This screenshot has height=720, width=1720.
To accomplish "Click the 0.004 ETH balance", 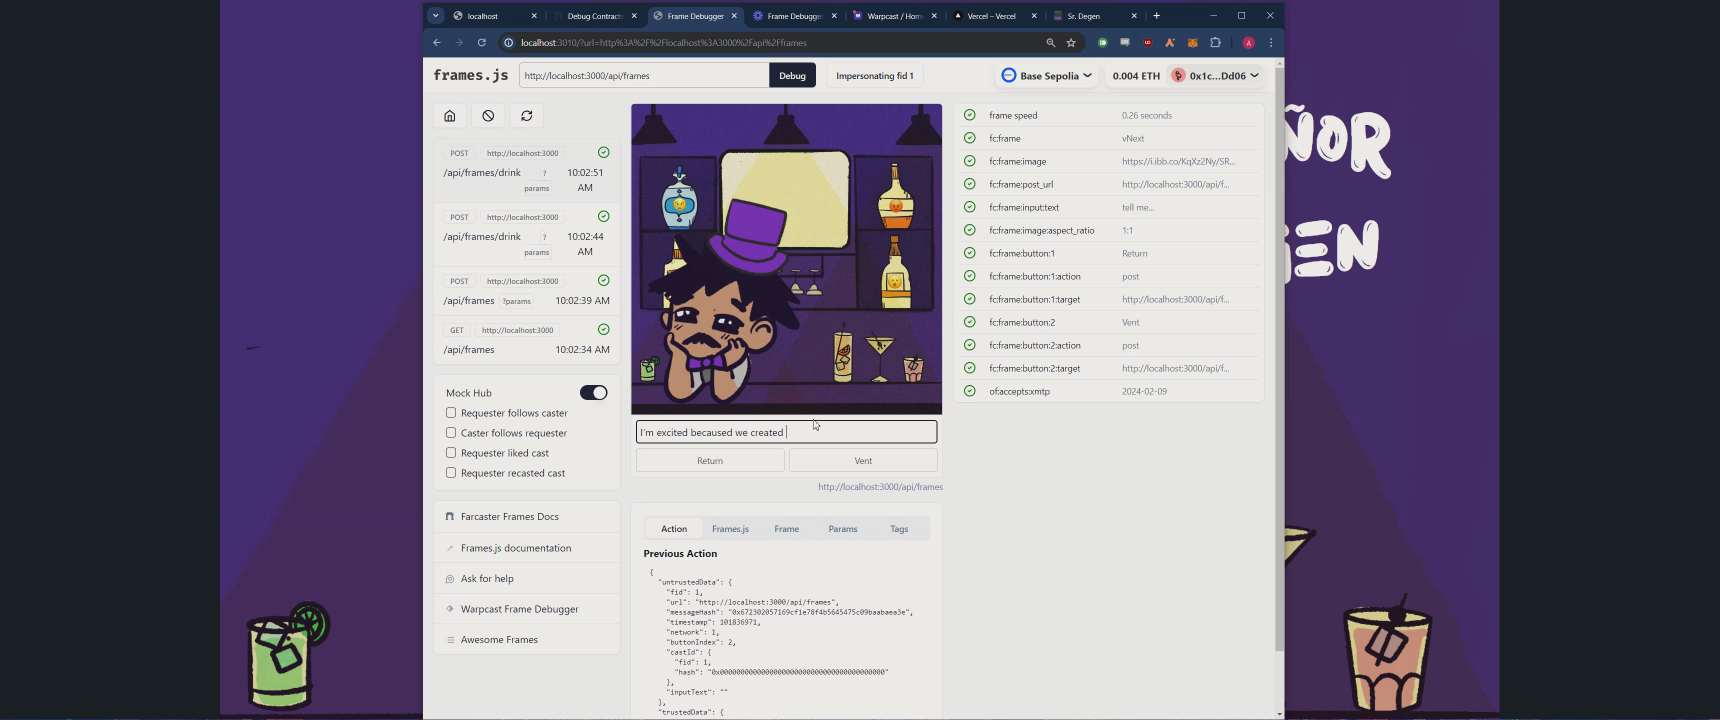I will 1136,75.
